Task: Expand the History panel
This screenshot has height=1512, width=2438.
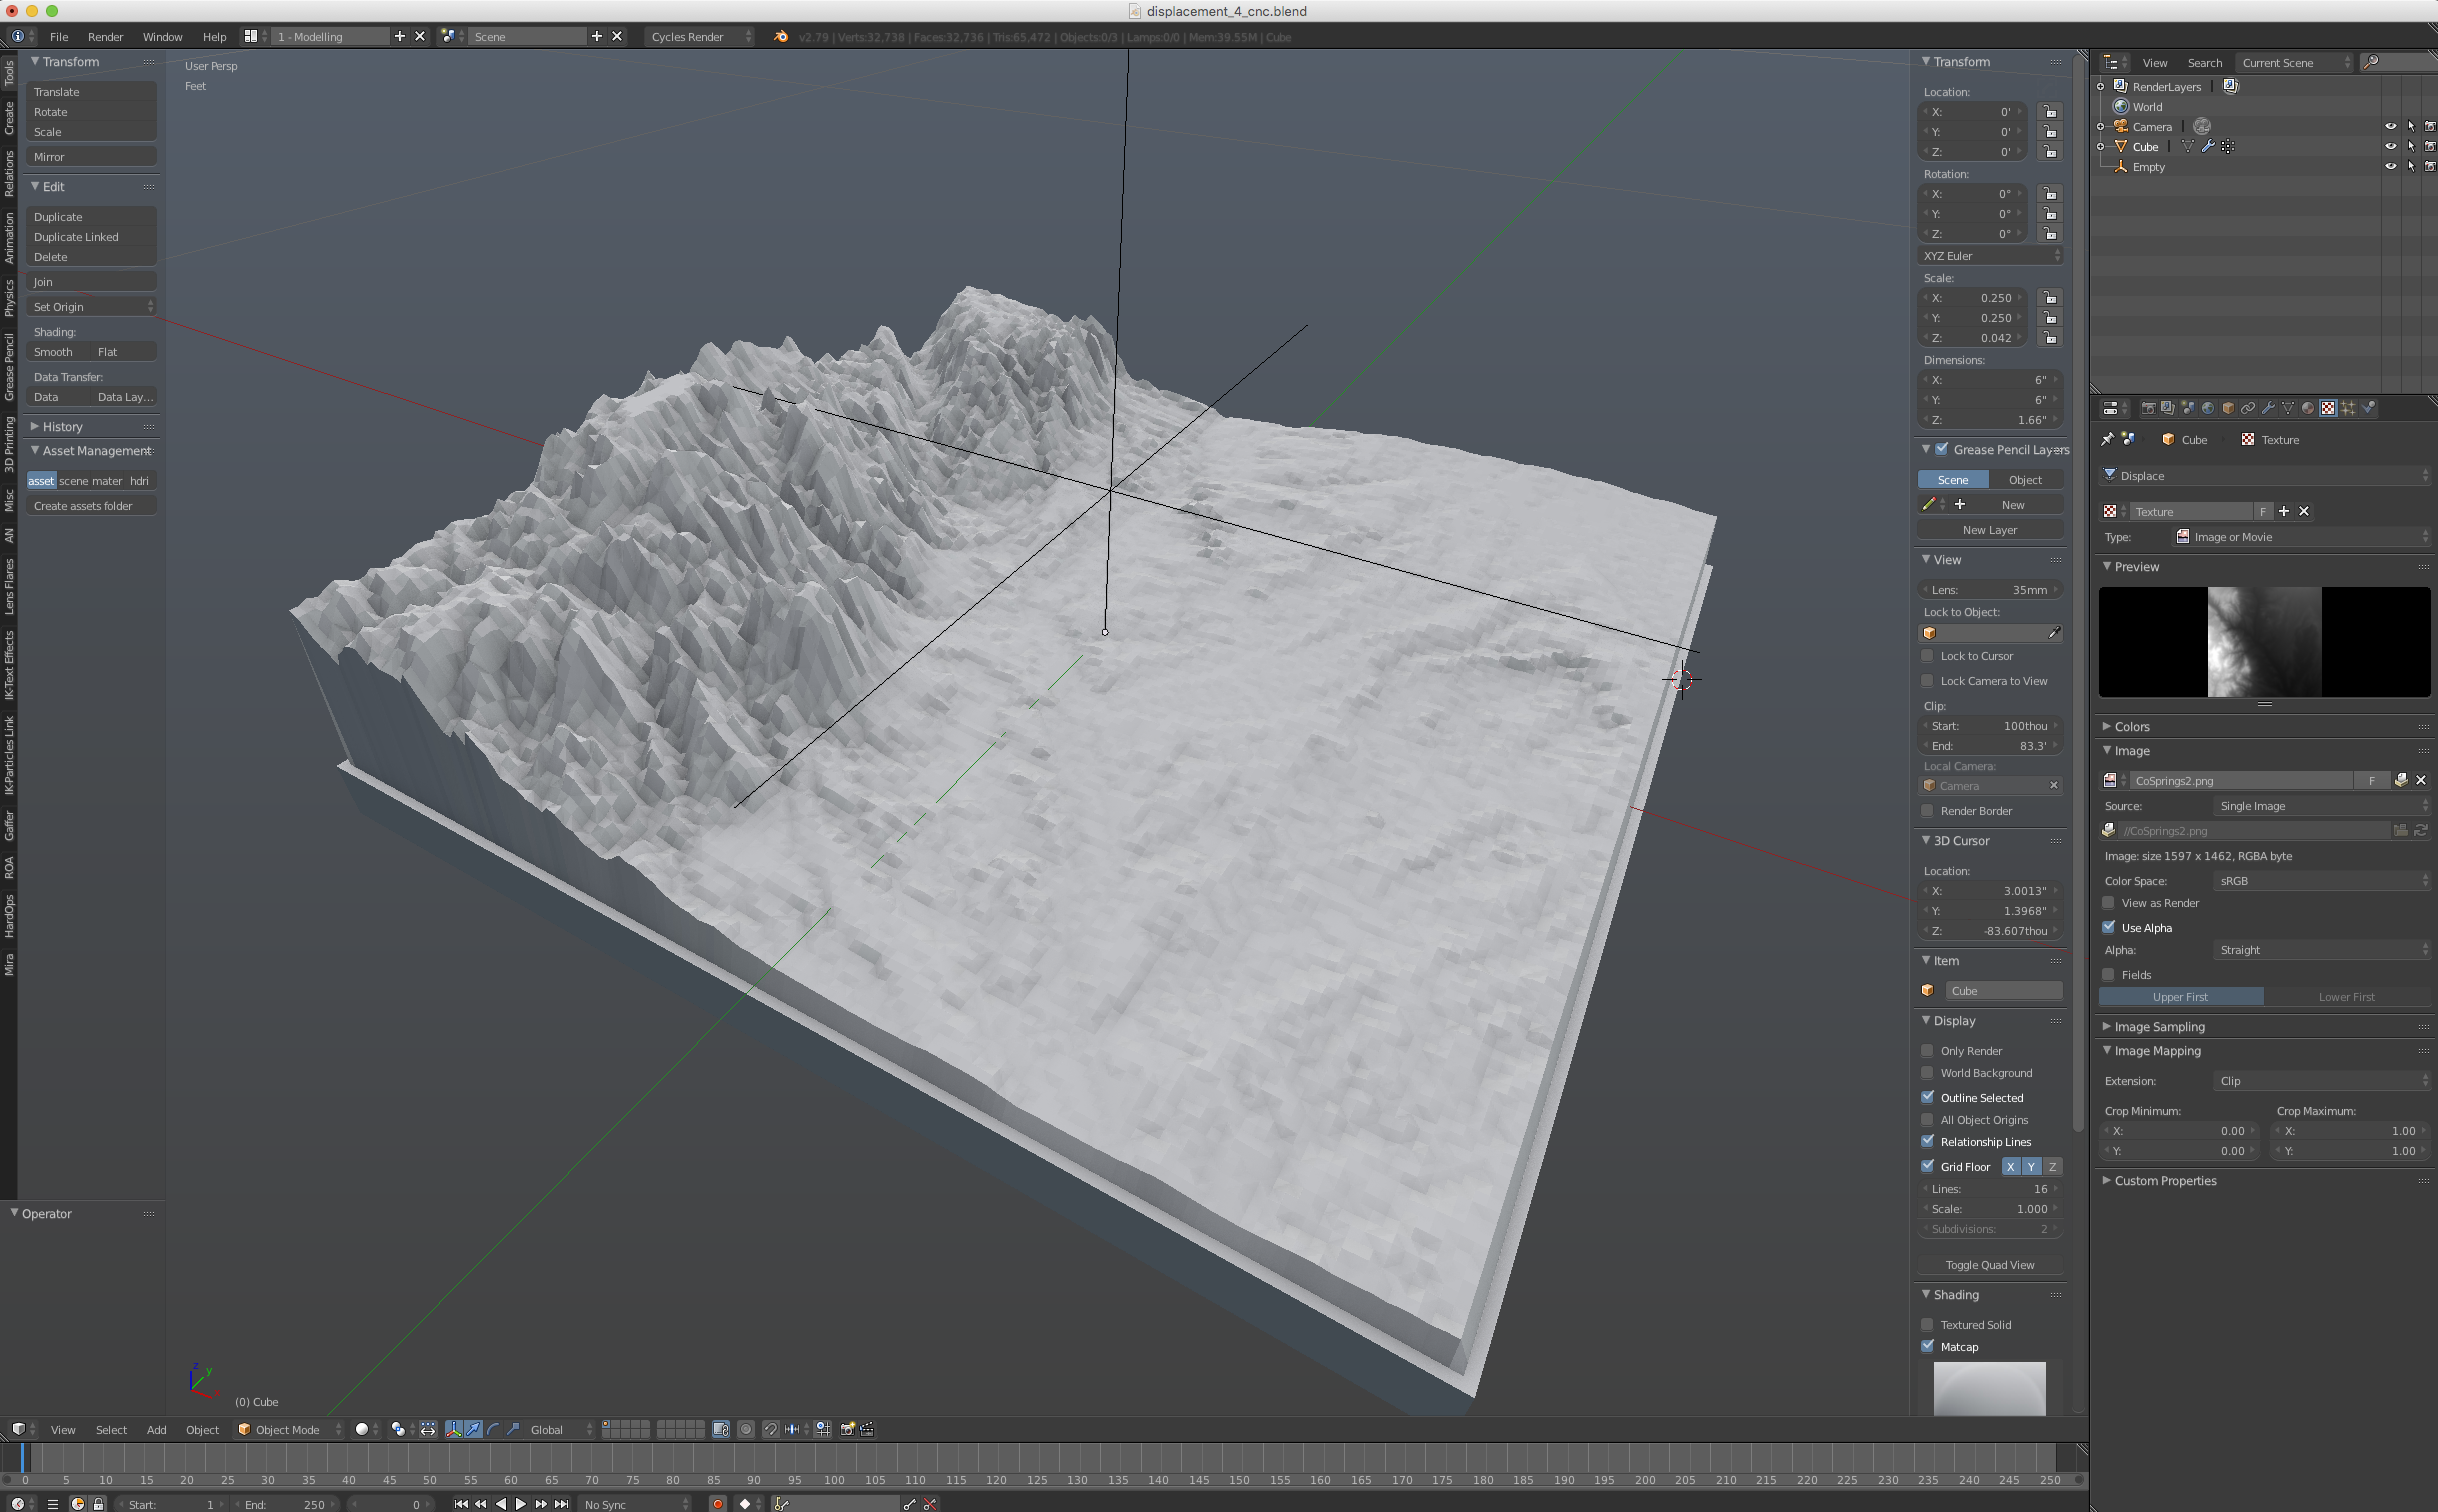Action: click(x=62, y=427)
